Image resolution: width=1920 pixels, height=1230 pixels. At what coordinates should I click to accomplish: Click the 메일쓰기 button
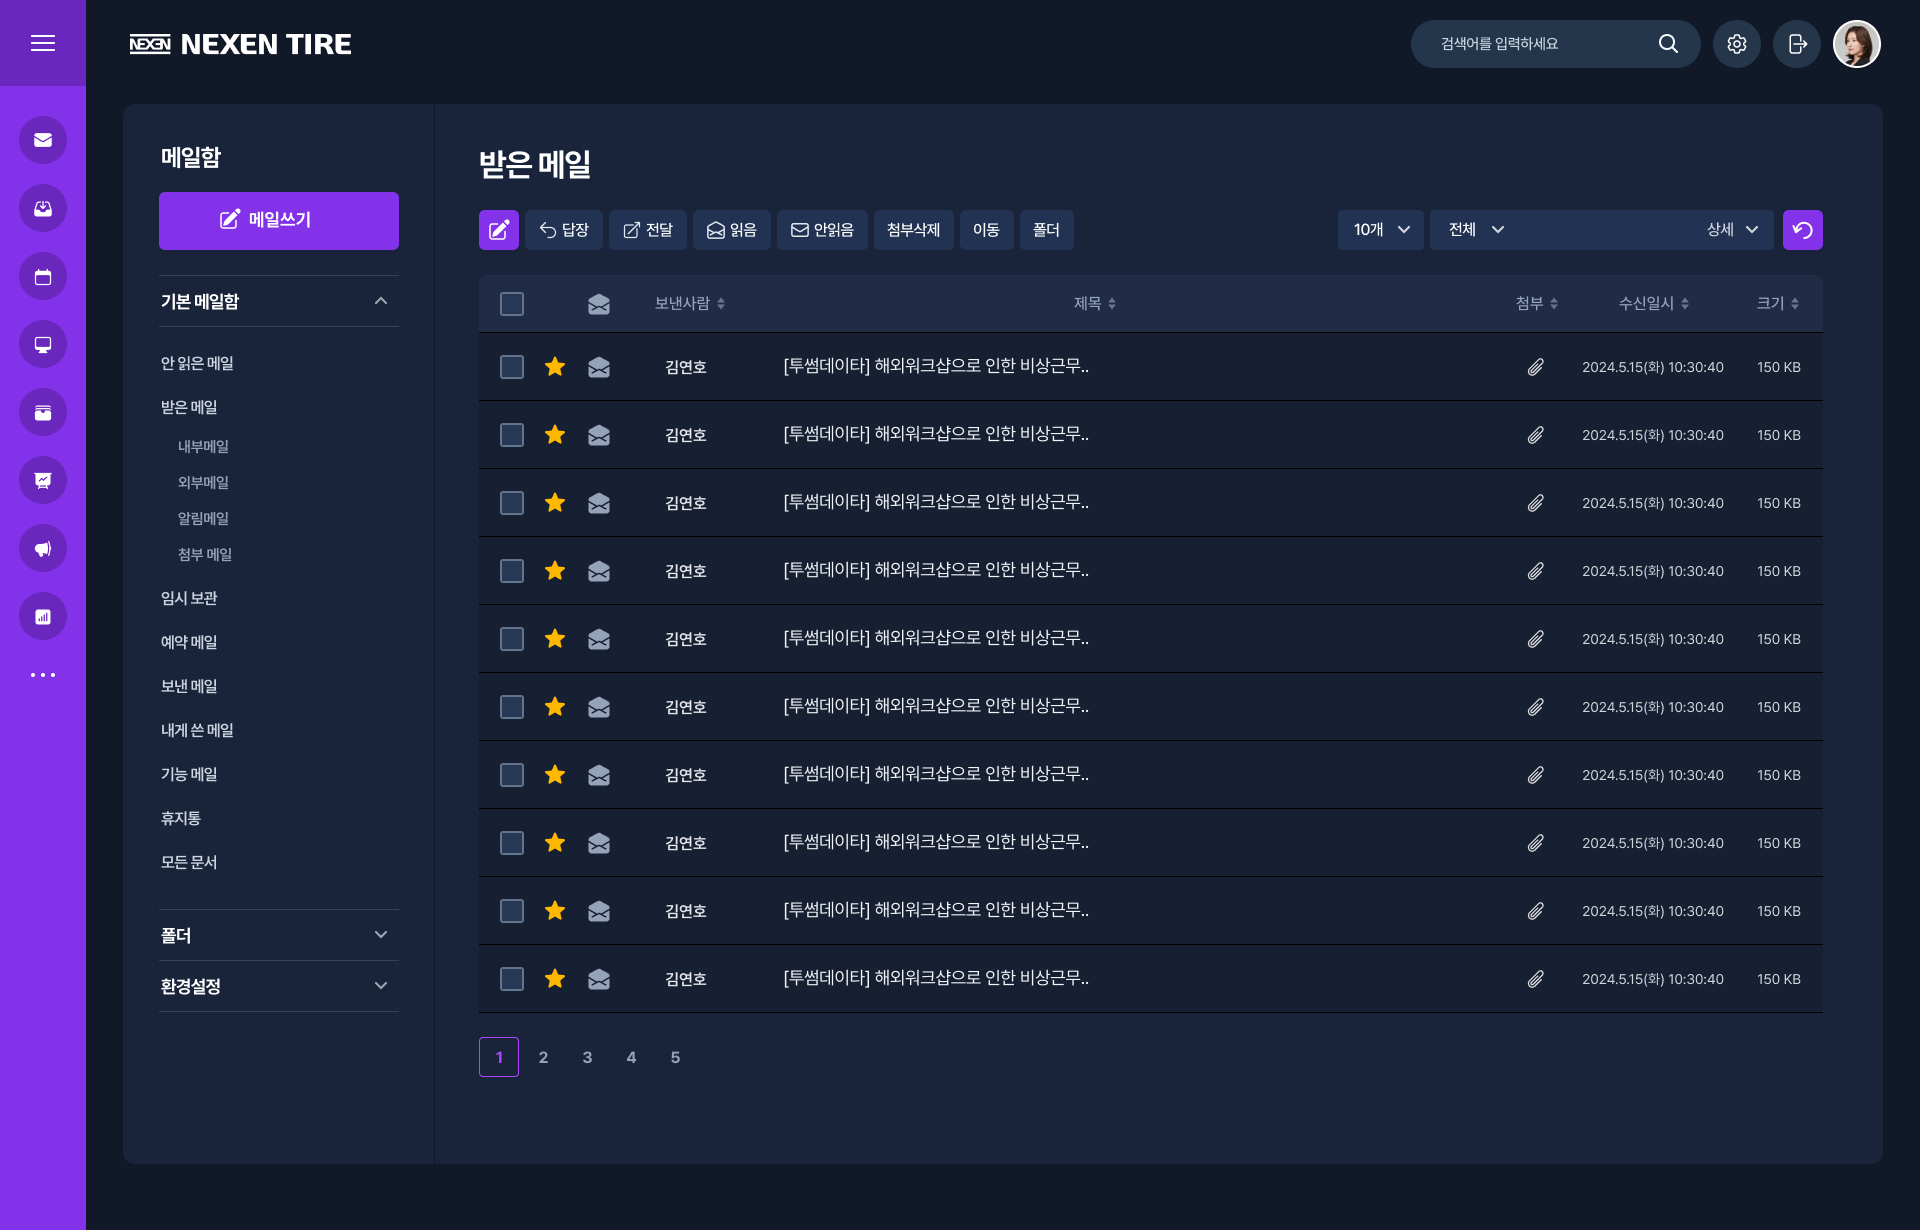coord(278,220)
